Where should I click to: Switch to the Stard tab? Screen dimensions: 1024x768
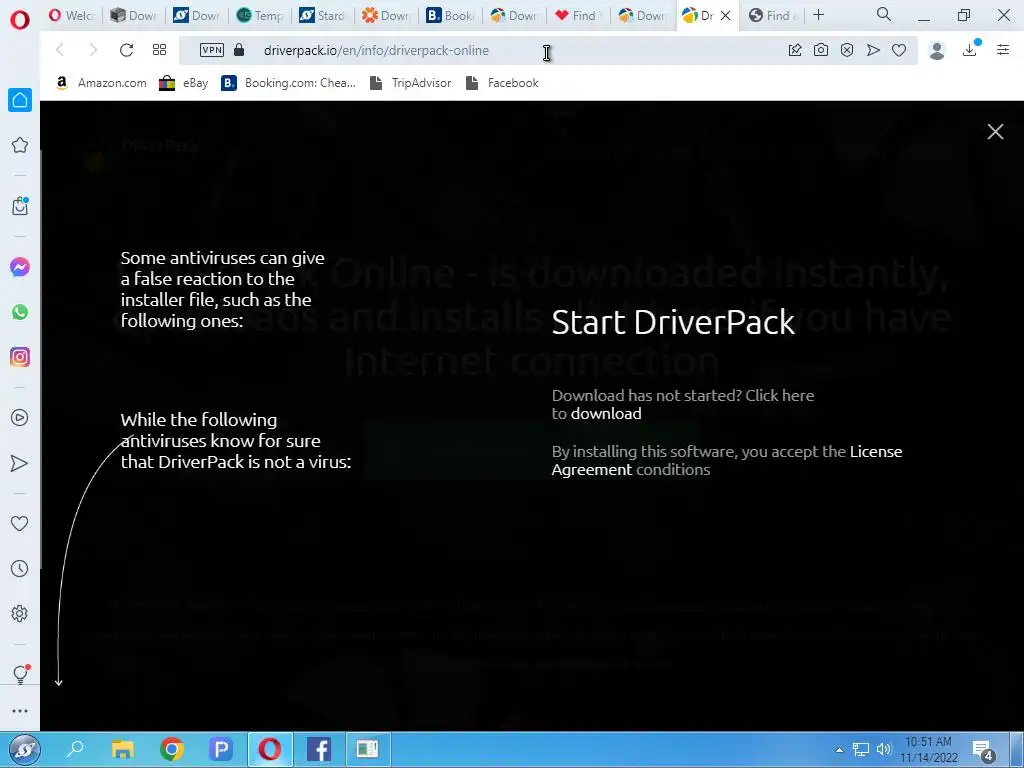(323, 16)
